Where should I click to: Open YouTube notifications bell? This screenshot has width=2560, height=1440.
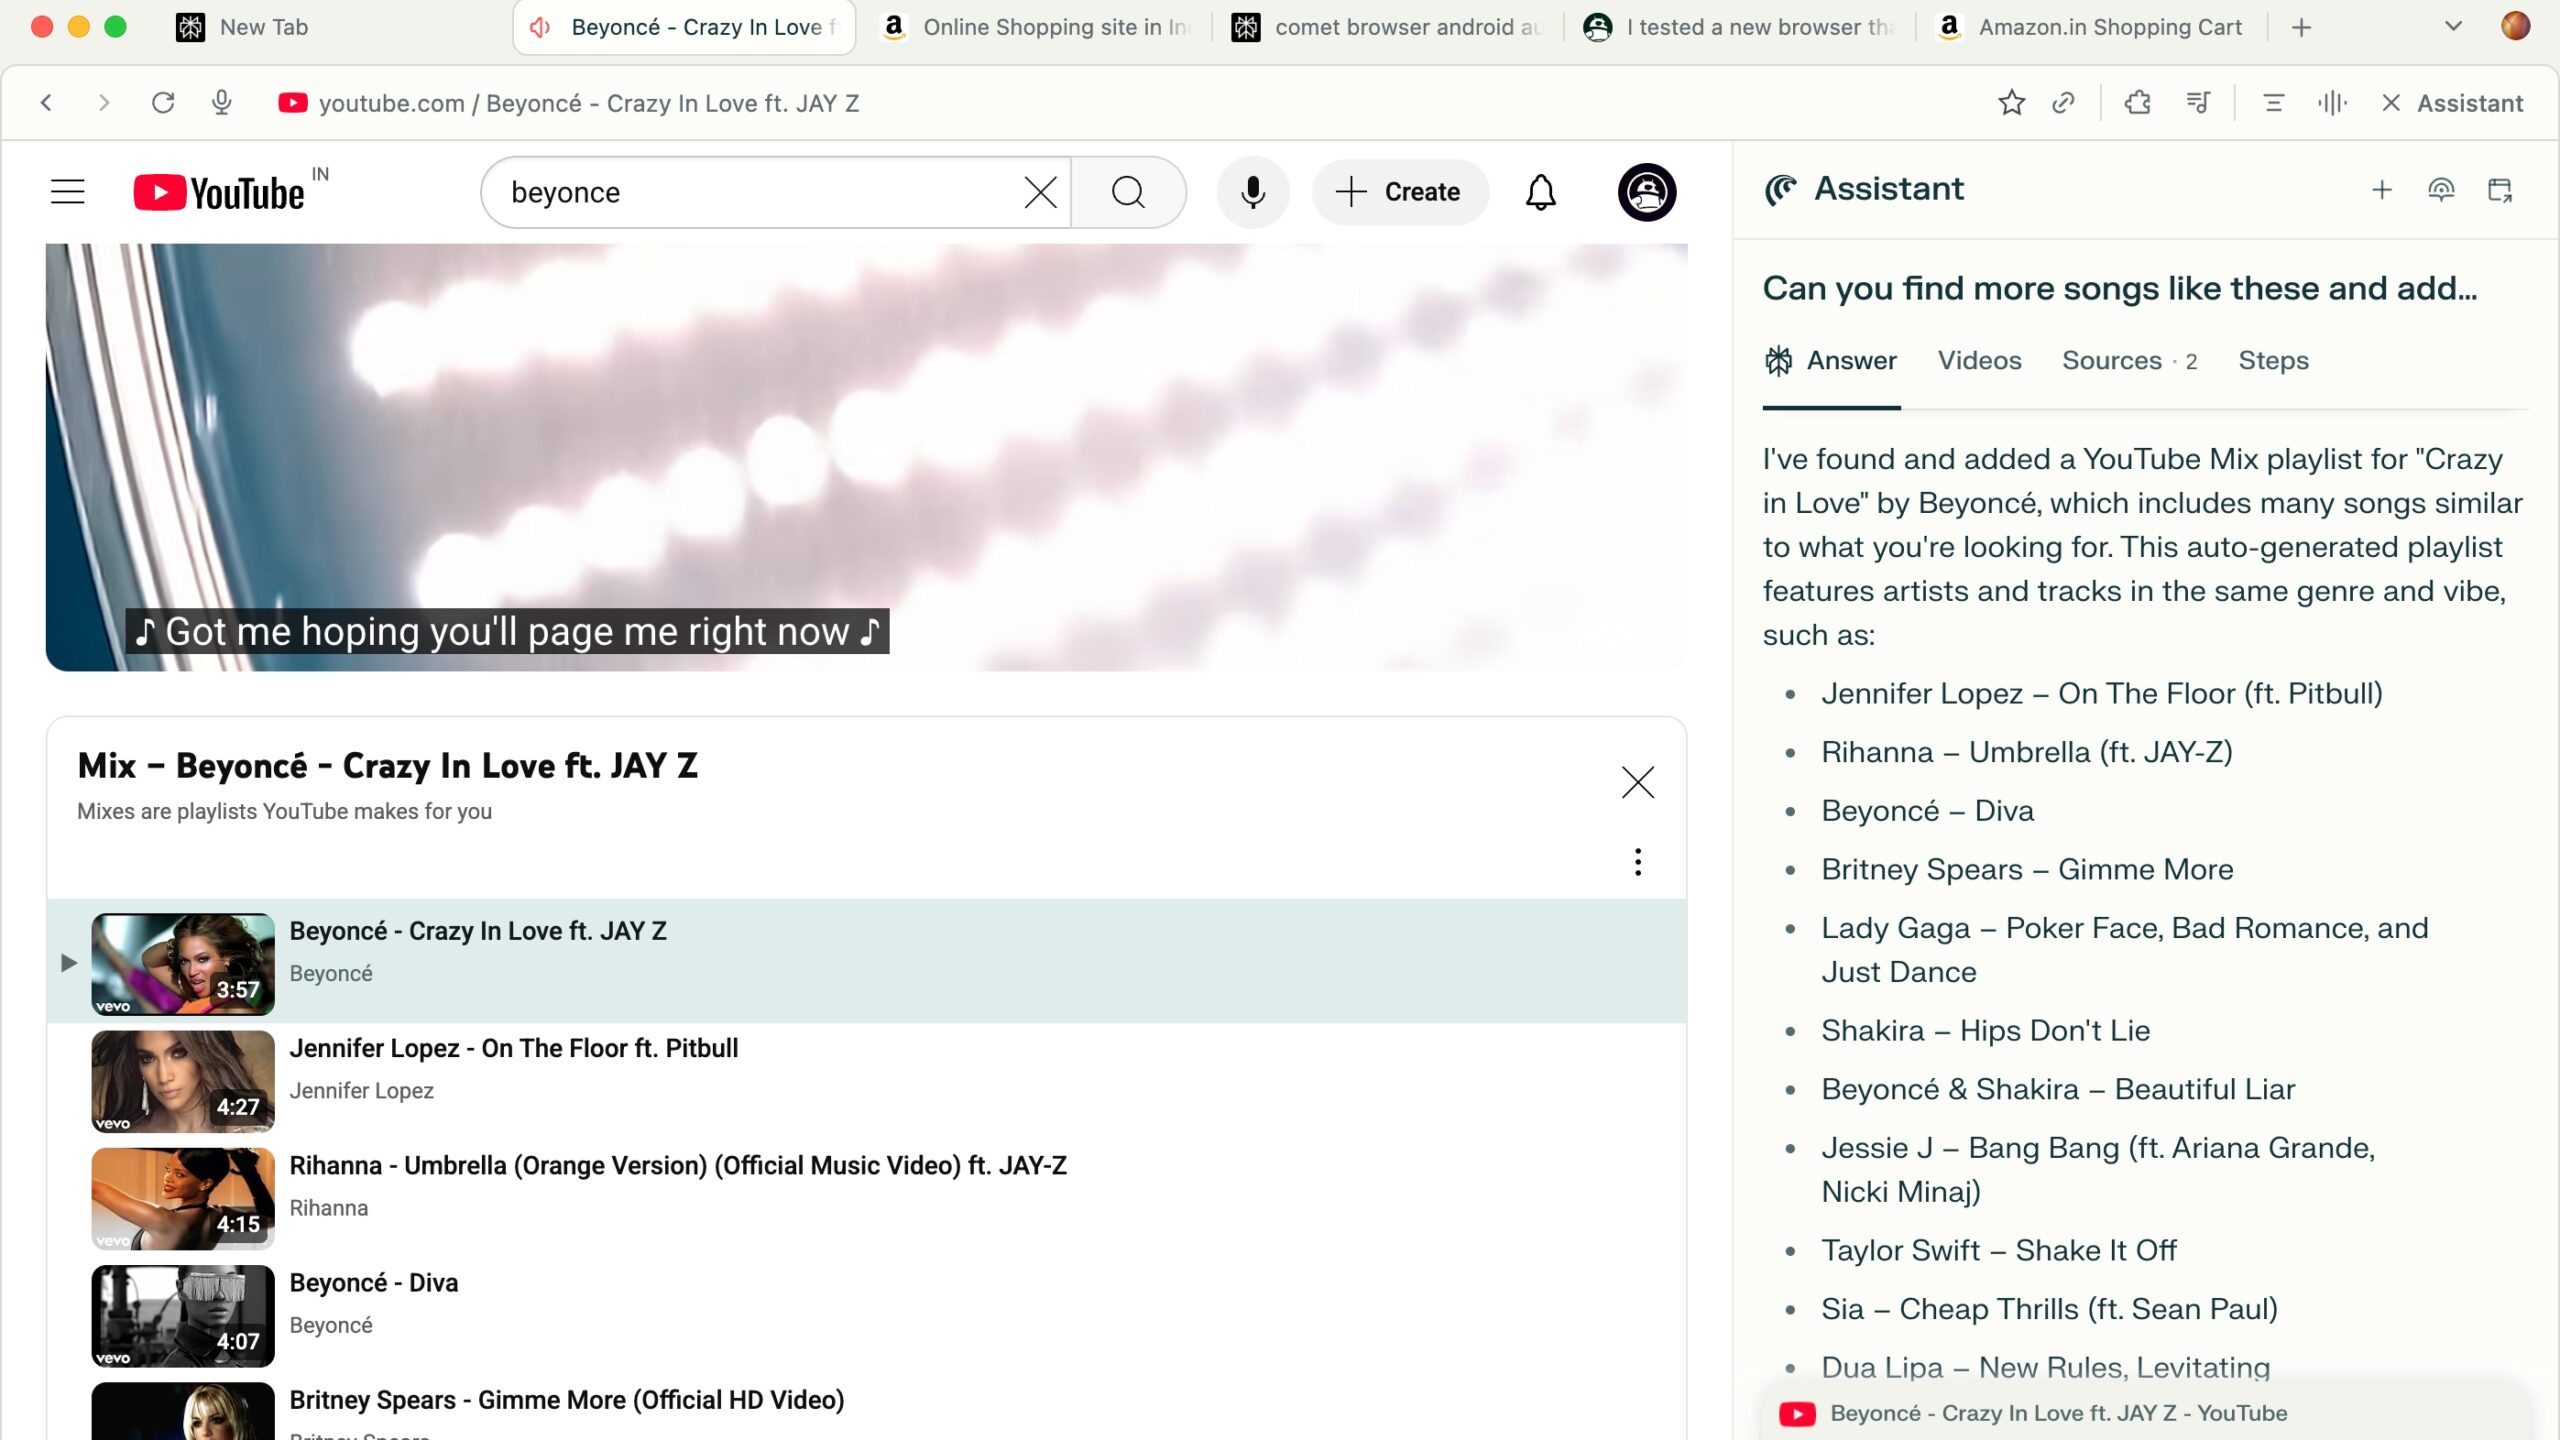coord(1540,192)
